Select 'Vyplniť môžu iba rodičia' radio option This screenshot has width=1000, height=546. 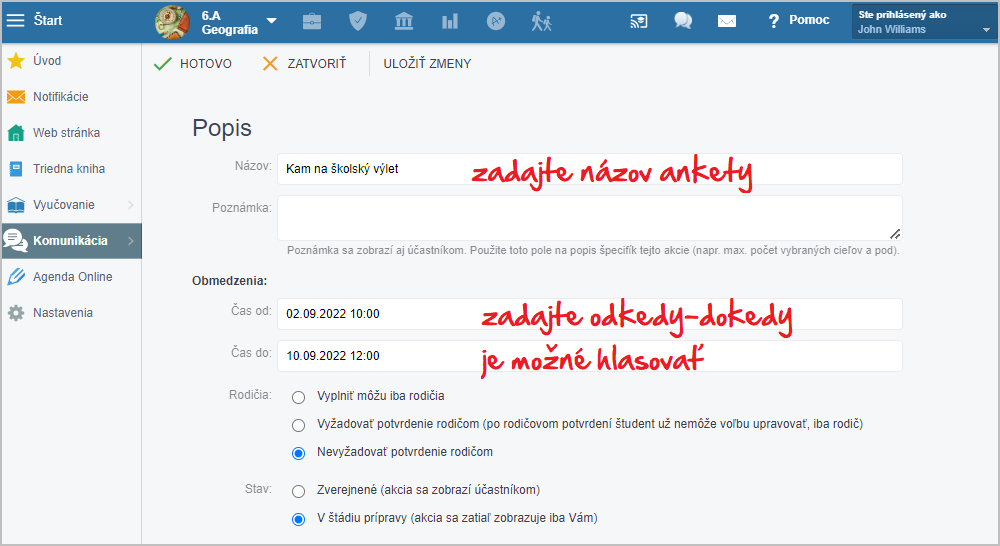pos(298,396)
